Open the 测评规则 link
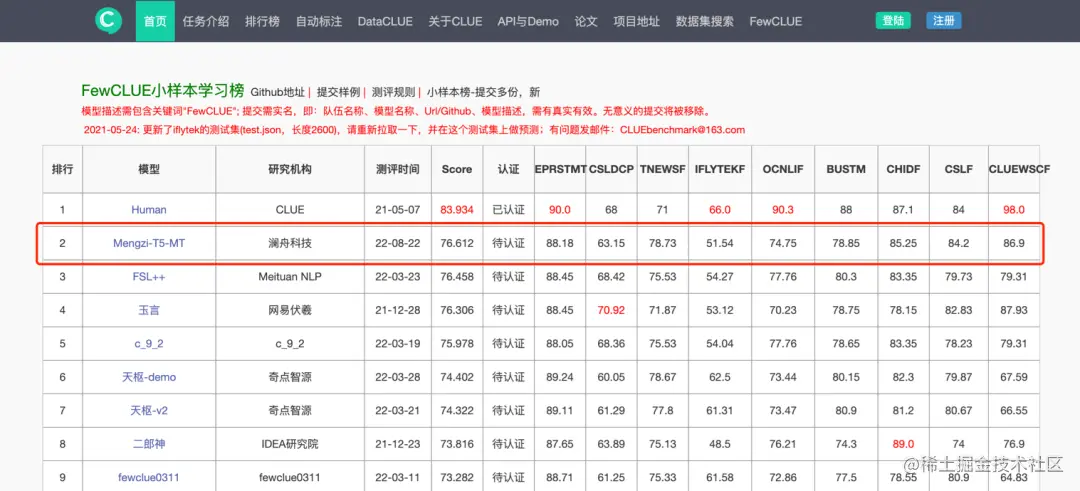 [393, 92]
